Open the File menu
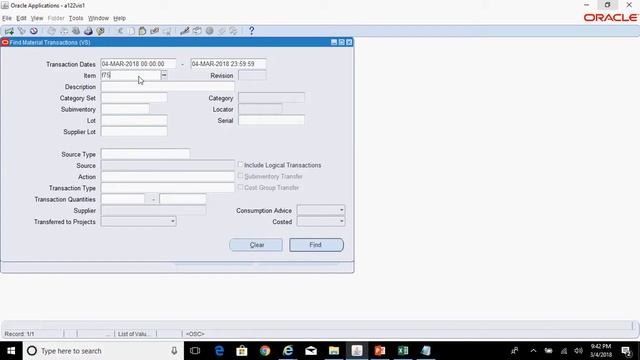This screenshot has width=640, height=360. tap(7, 18)
